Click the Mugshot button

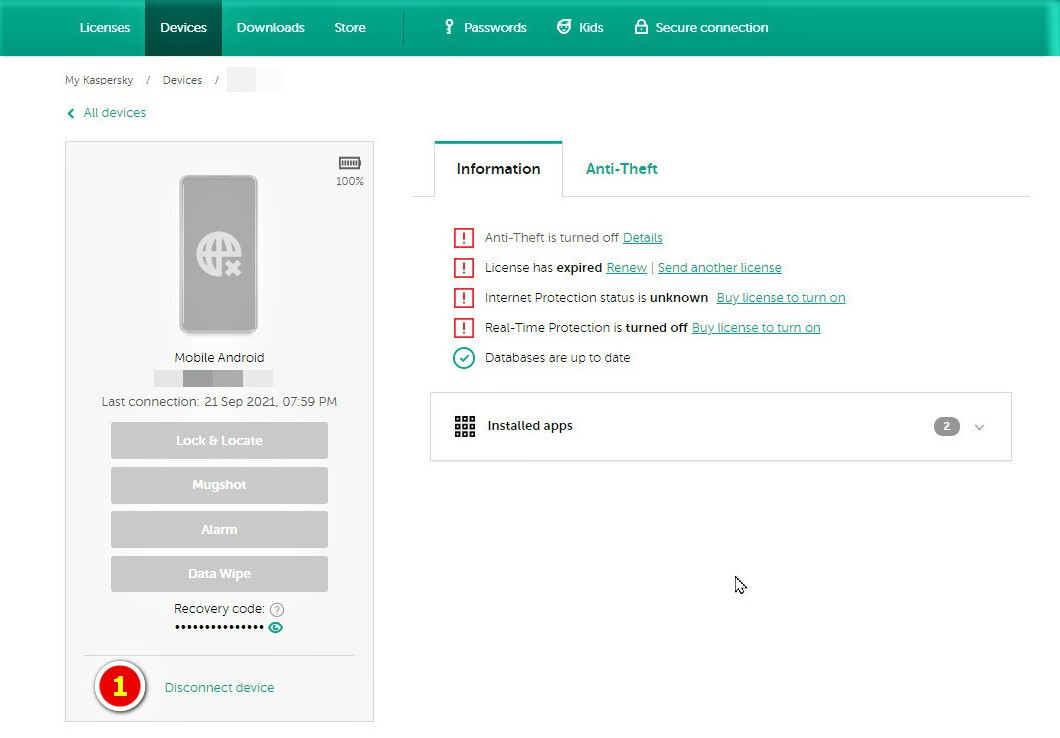(x=219, y=485)
